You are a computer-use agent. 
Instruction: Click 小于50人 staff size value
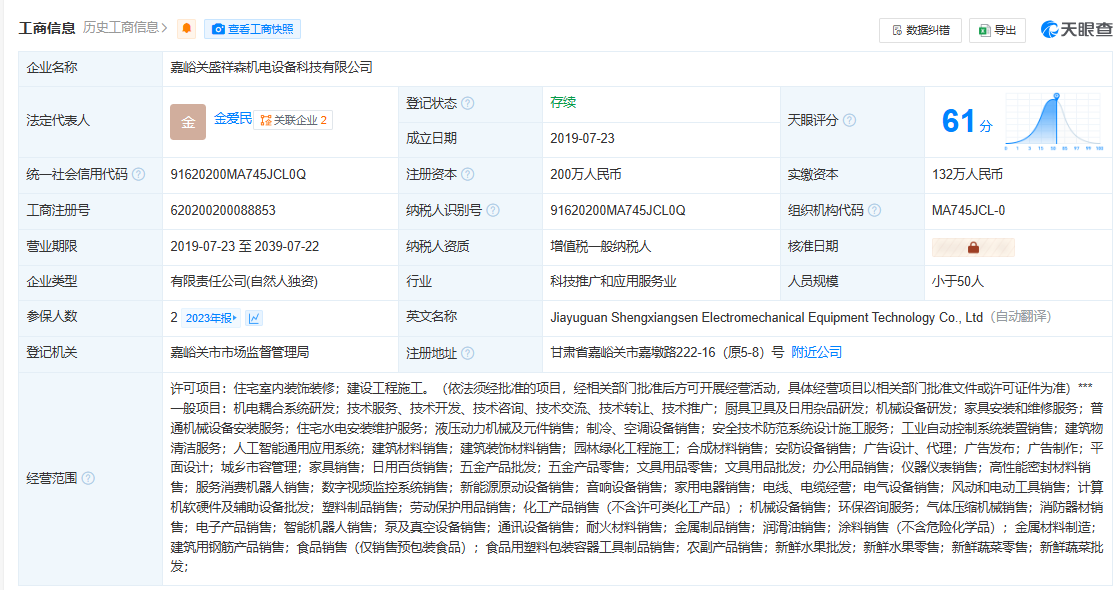tap(957, 281)
